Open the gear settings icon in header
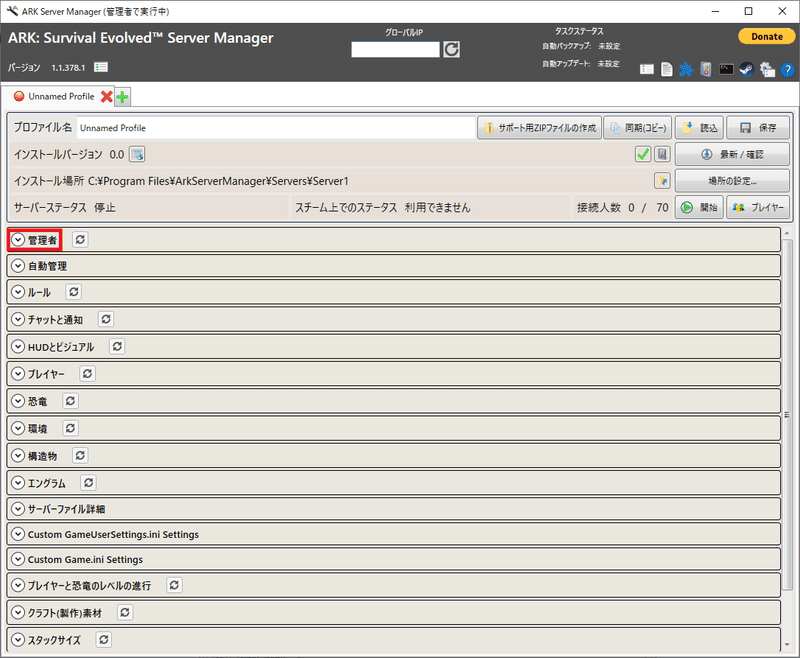This screenshot has width=800, height=658. point(767,69)
